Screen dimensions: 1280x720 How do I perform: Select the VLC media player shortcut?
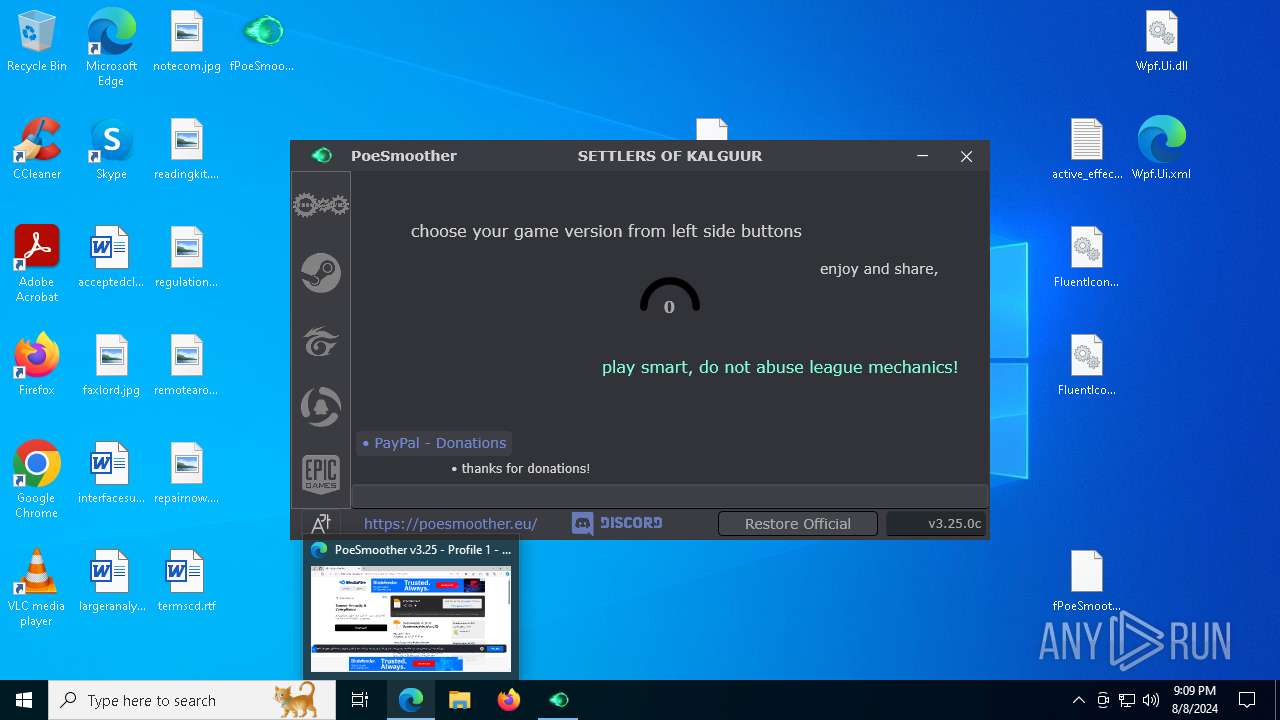pyautogui.click(x=37, y=588)
